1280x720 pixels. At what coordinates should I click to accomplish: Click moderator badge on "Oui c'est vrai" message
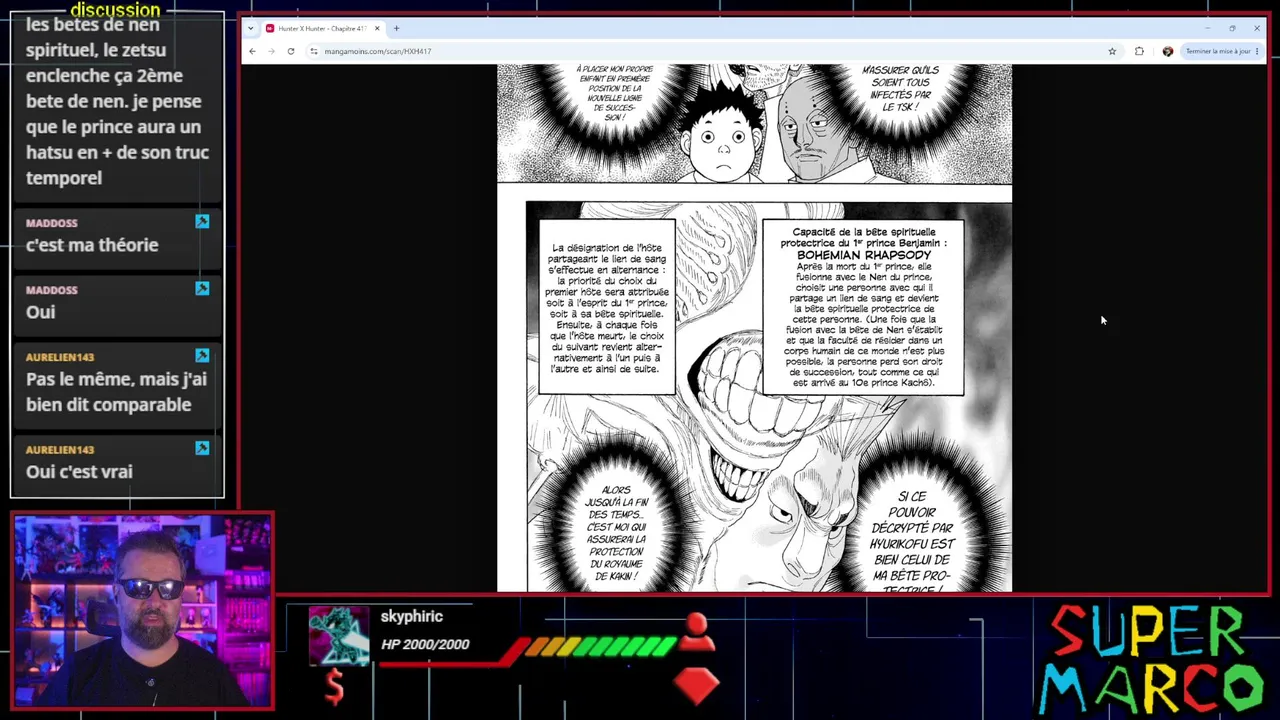pos(202,448)
